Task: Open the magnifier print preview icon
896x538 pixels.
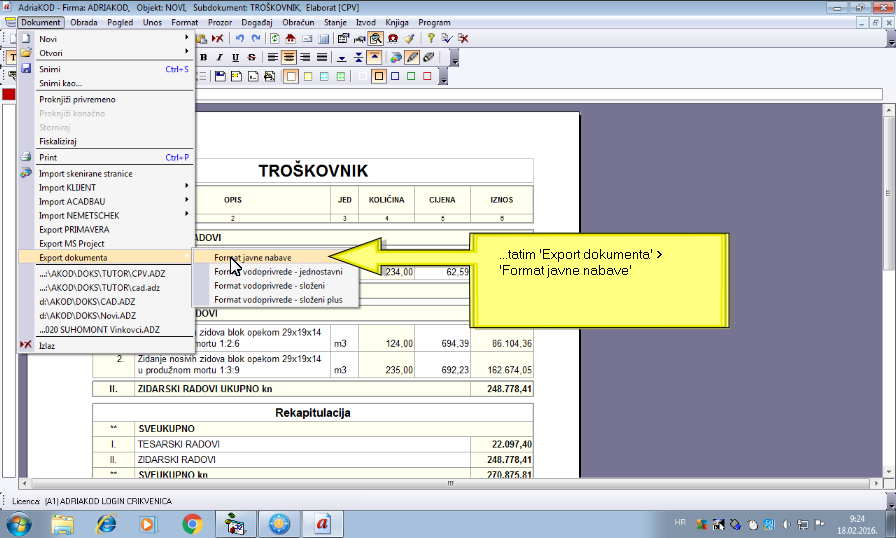Action: [x=375, y=38]
